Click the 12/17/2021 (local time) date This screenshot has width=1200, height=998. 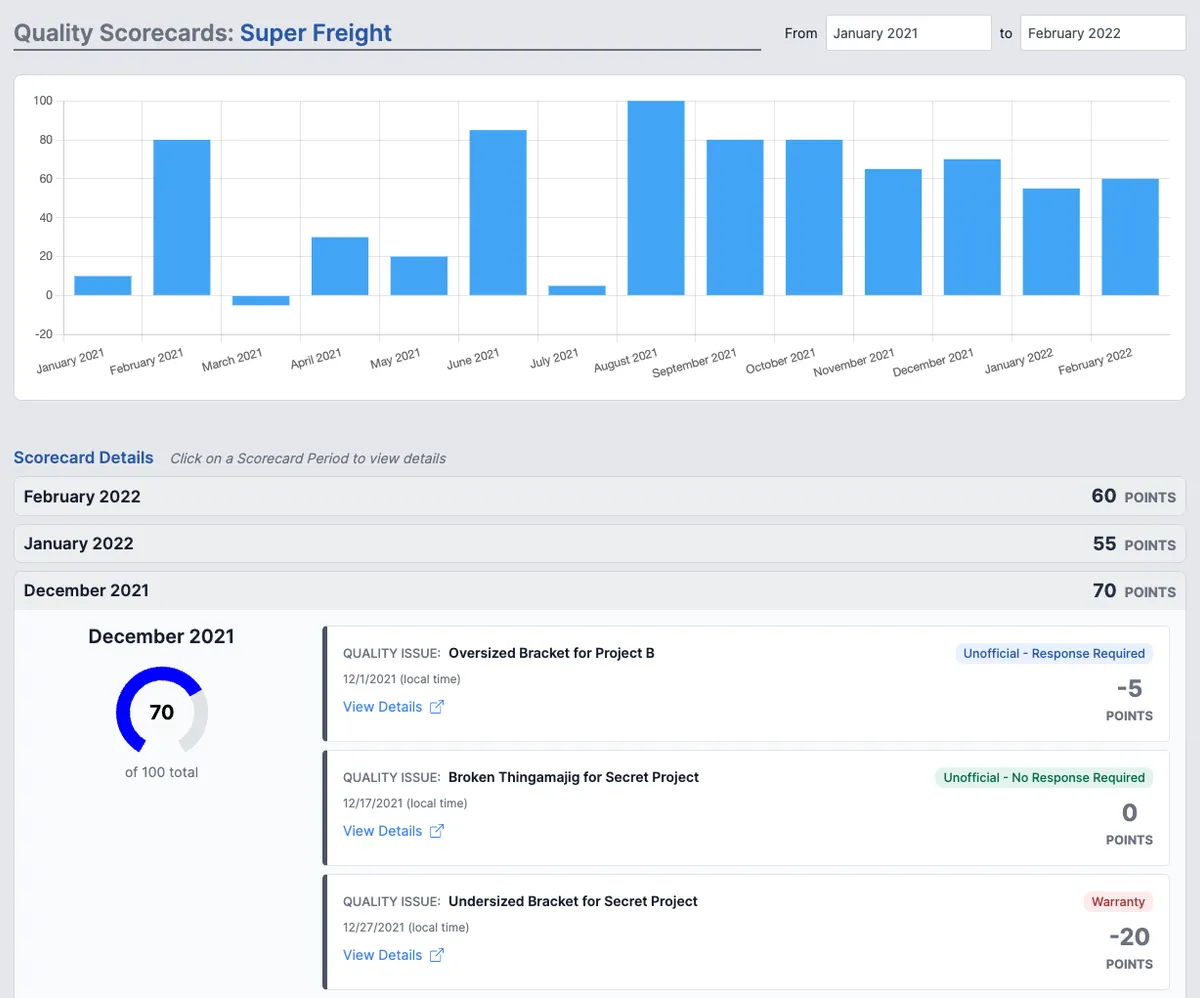click(405, 803)
